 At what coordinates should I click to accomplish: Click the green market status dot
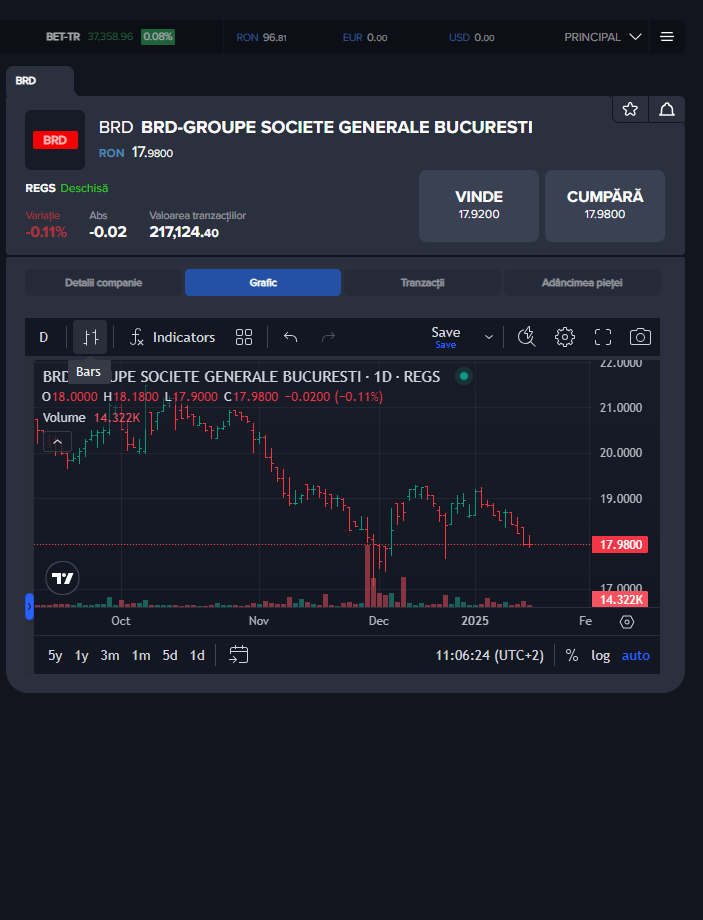(464, 376)
